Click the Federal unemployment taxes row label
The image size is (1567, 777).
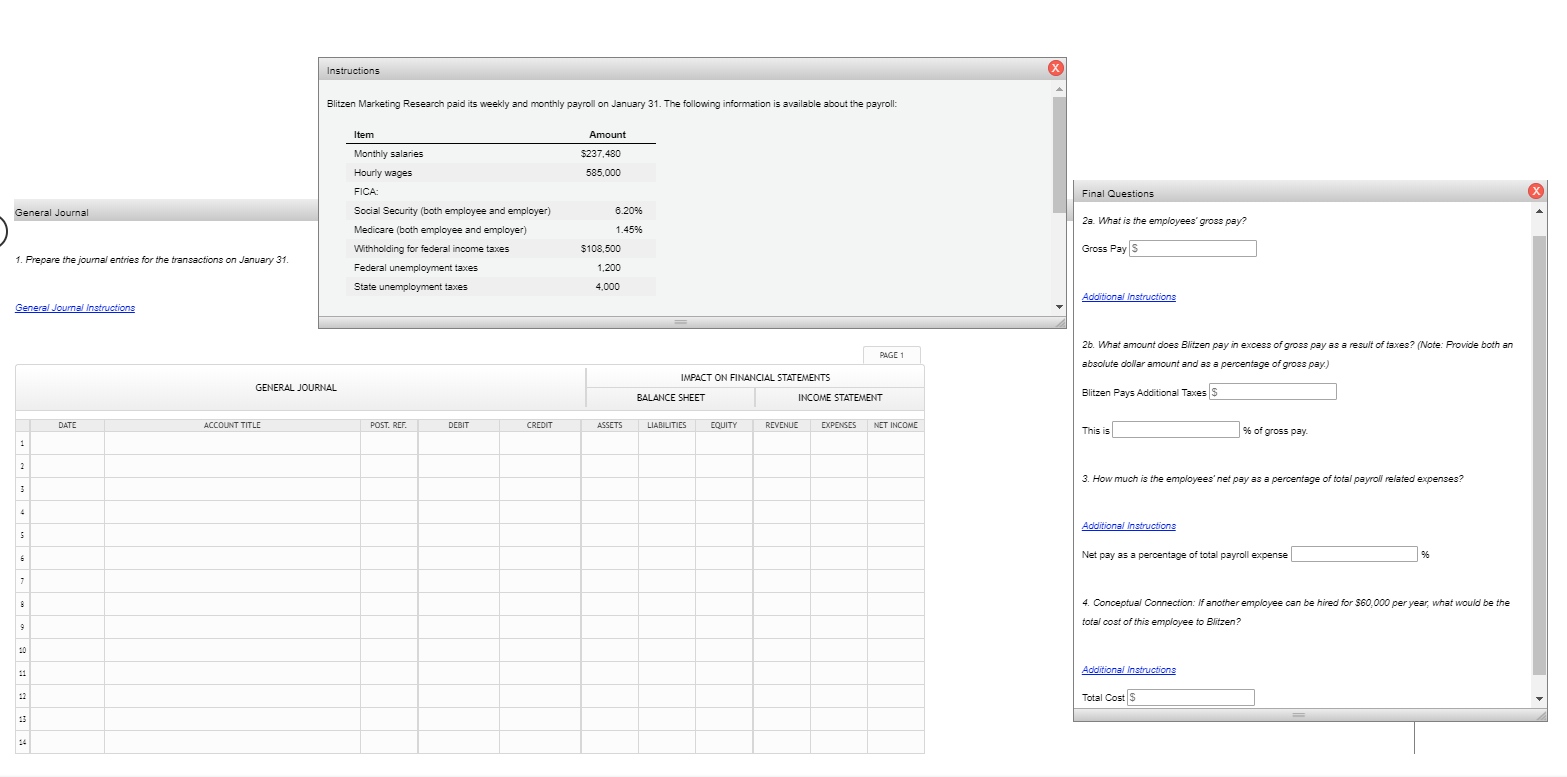[x=416, y=268]
